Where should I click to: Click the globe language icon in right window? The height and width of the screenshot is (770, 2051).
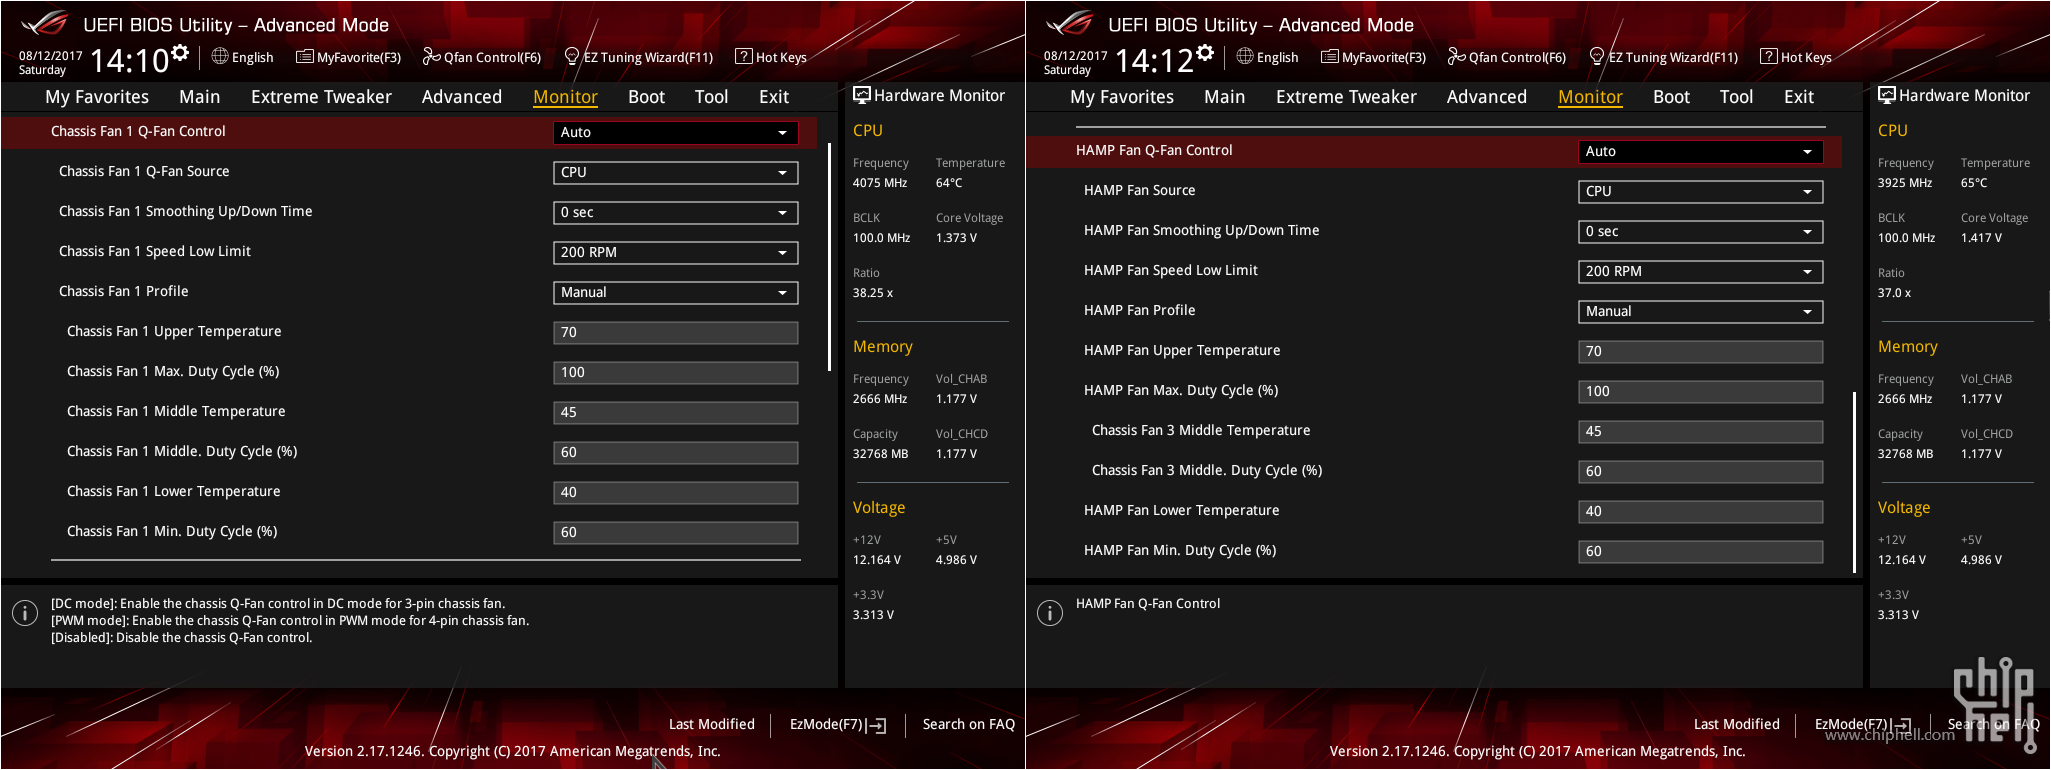click(1245, 56)
